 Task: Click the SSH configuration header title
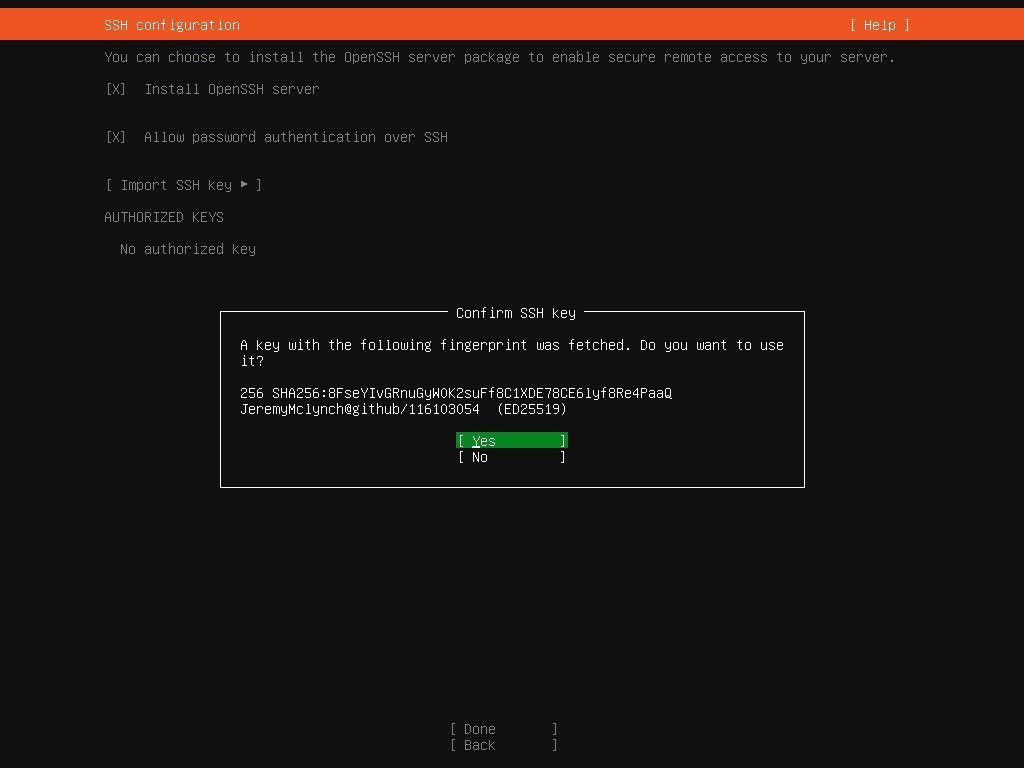pos(172,25)
